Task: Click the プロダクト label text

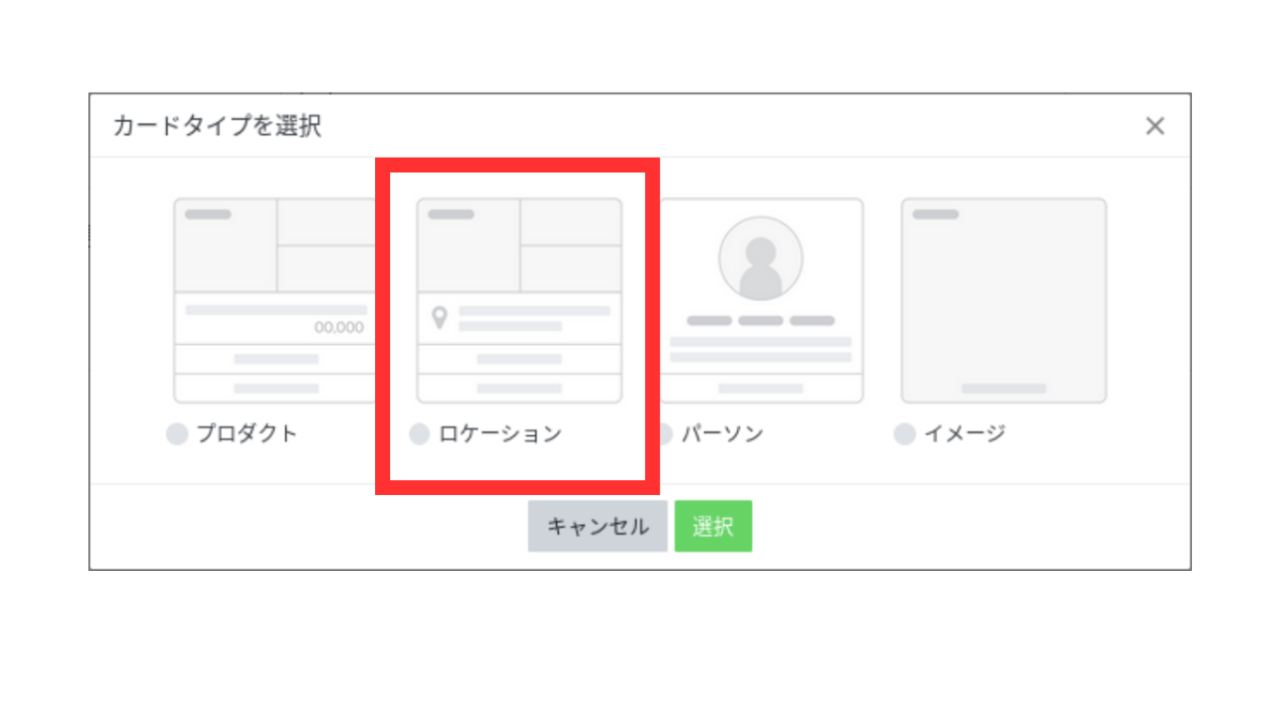Action: tap(247, 434)
